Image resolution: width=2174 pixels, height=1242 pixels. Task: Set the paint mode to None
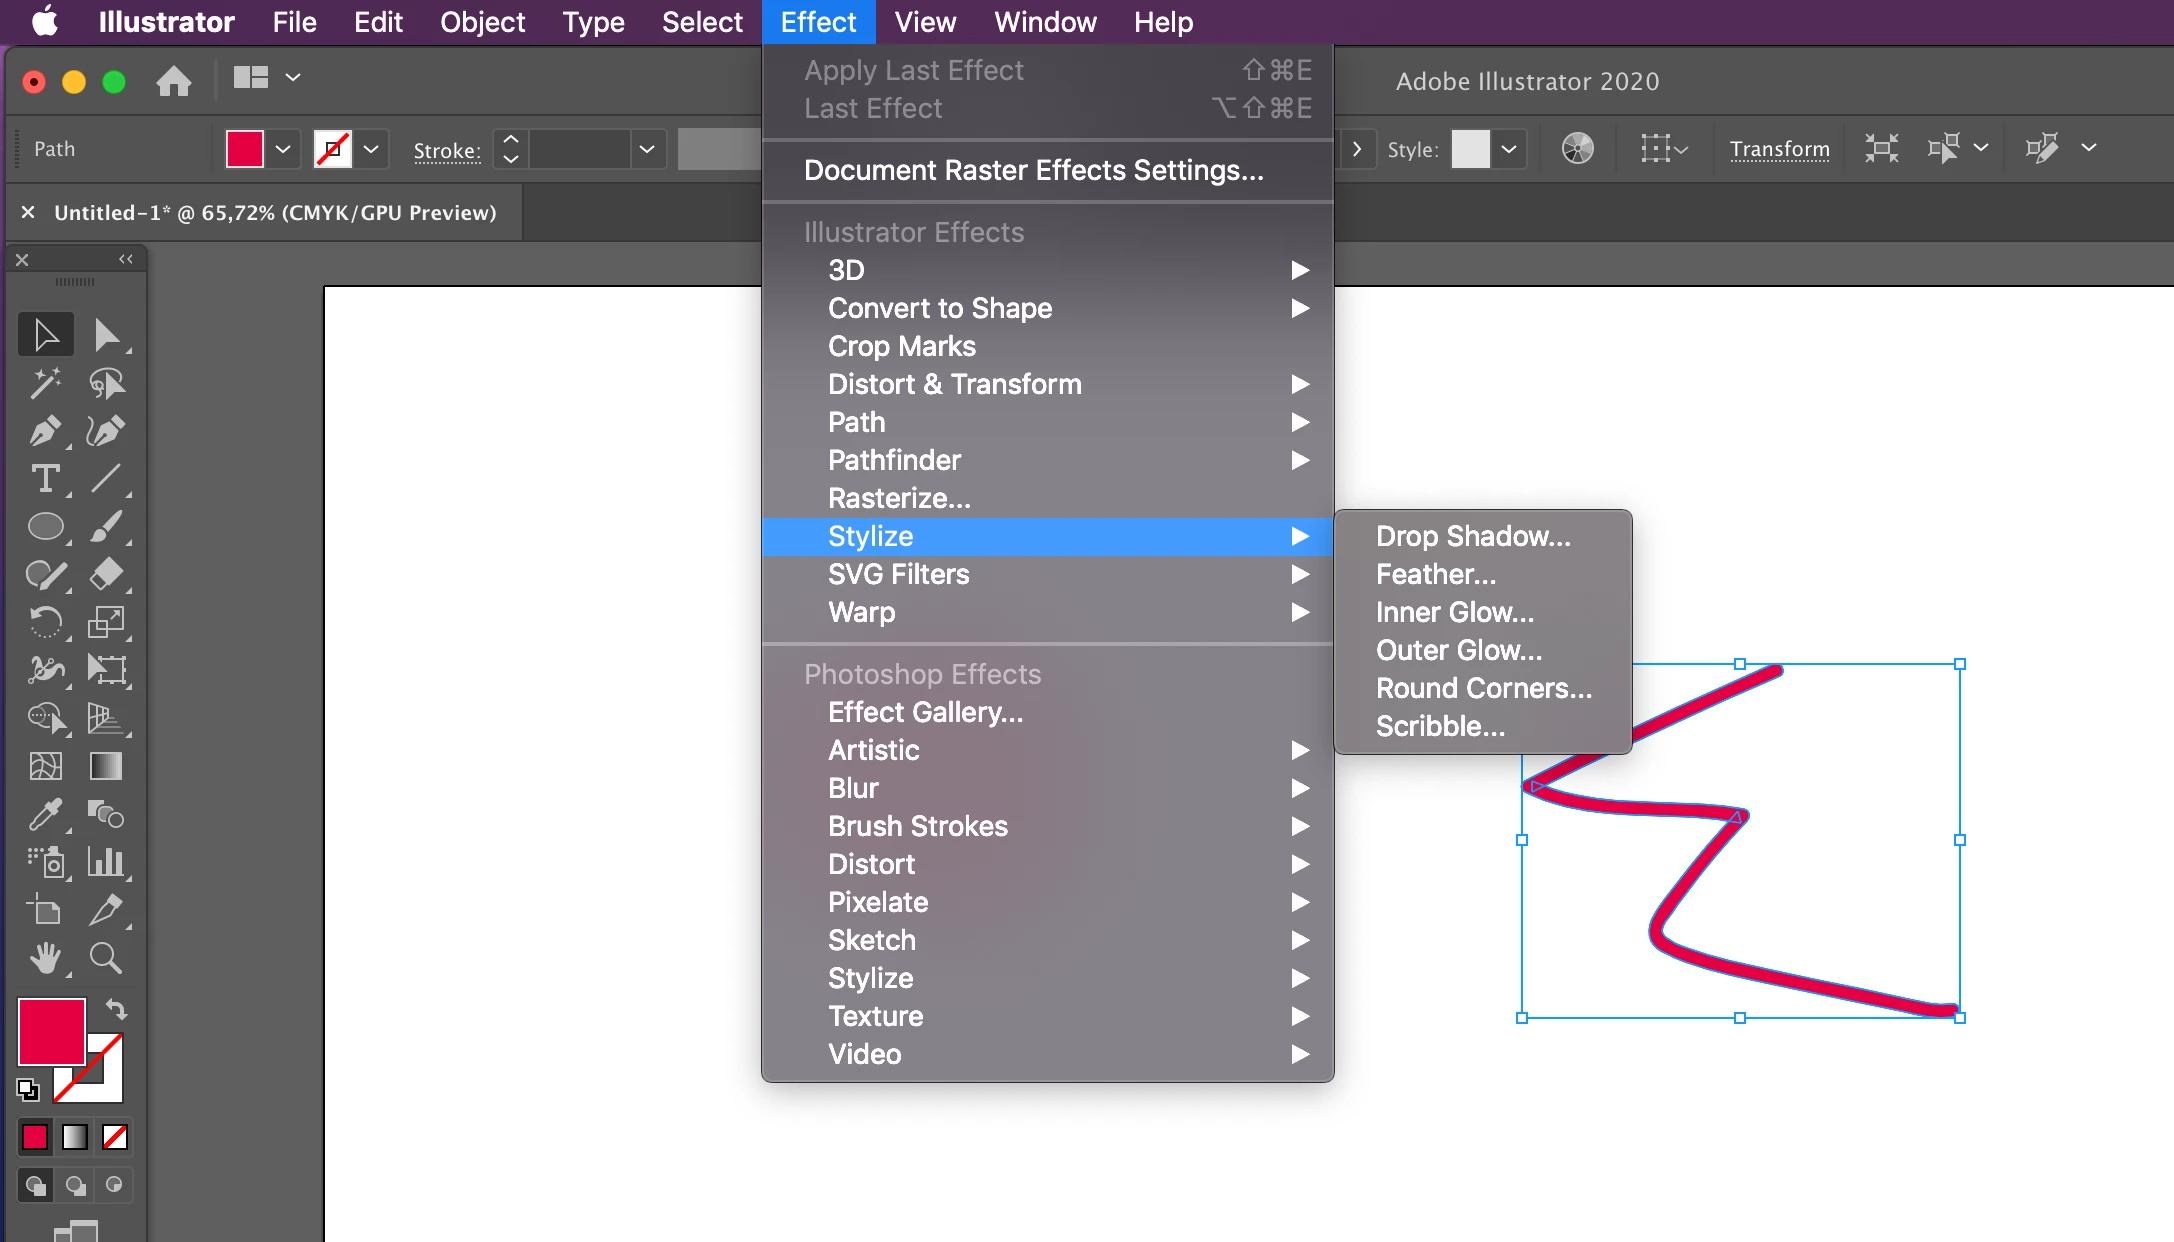115,1137
